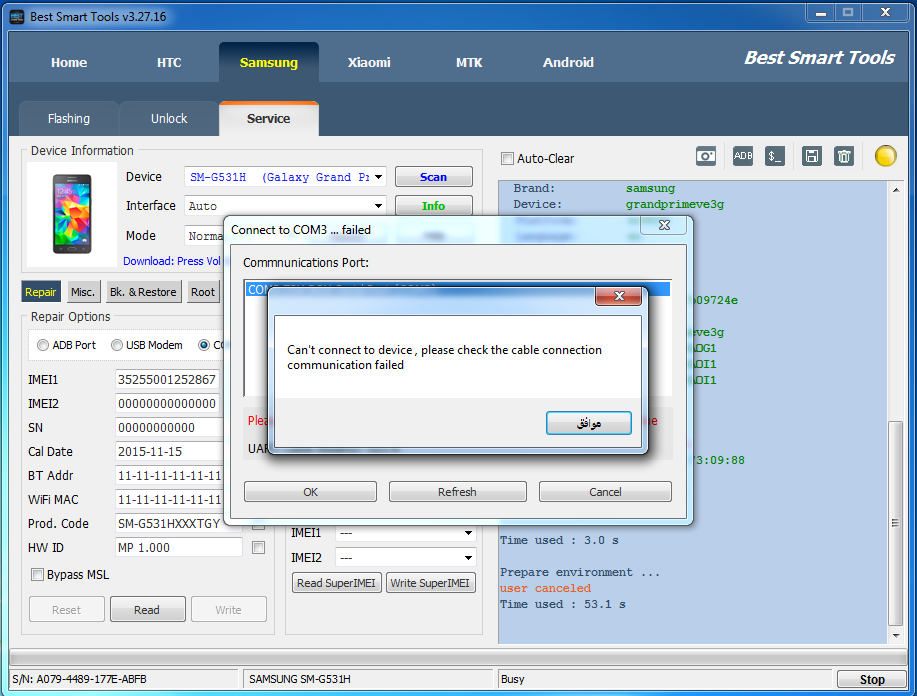Expand the Device model dropdown
The height and width of the screenshot is (696, 917).
(x=378, y=177)
